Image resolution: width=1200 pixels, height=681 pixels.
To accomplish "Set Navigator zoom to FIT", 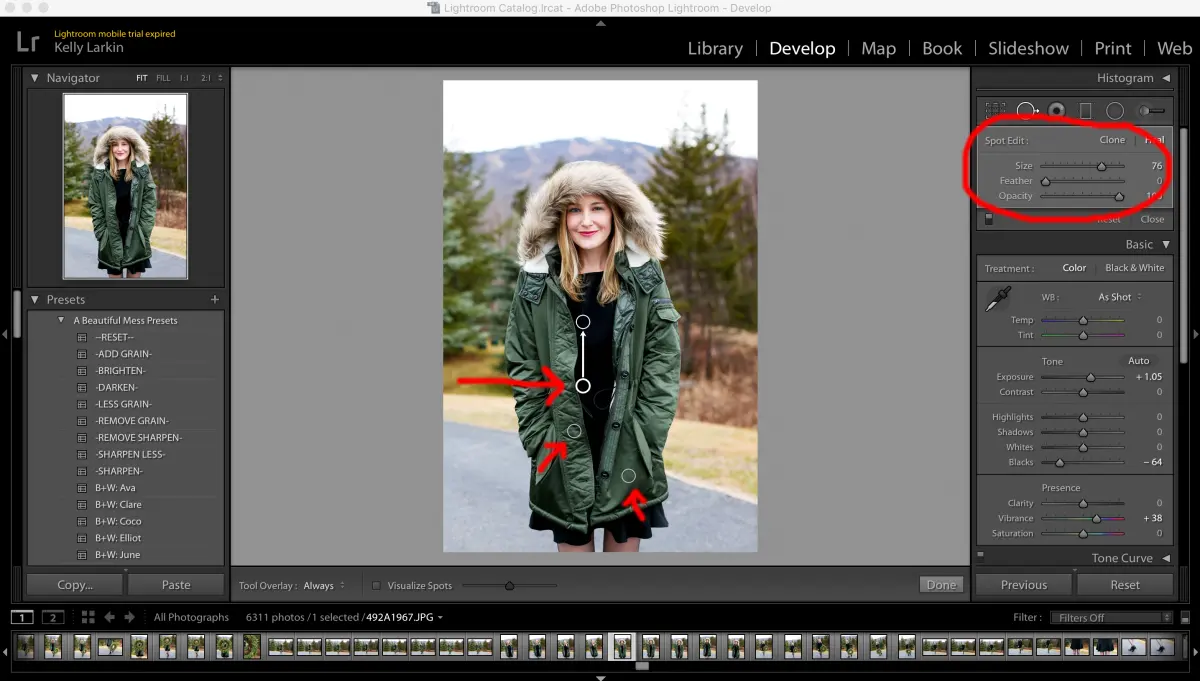I will 144,78.
